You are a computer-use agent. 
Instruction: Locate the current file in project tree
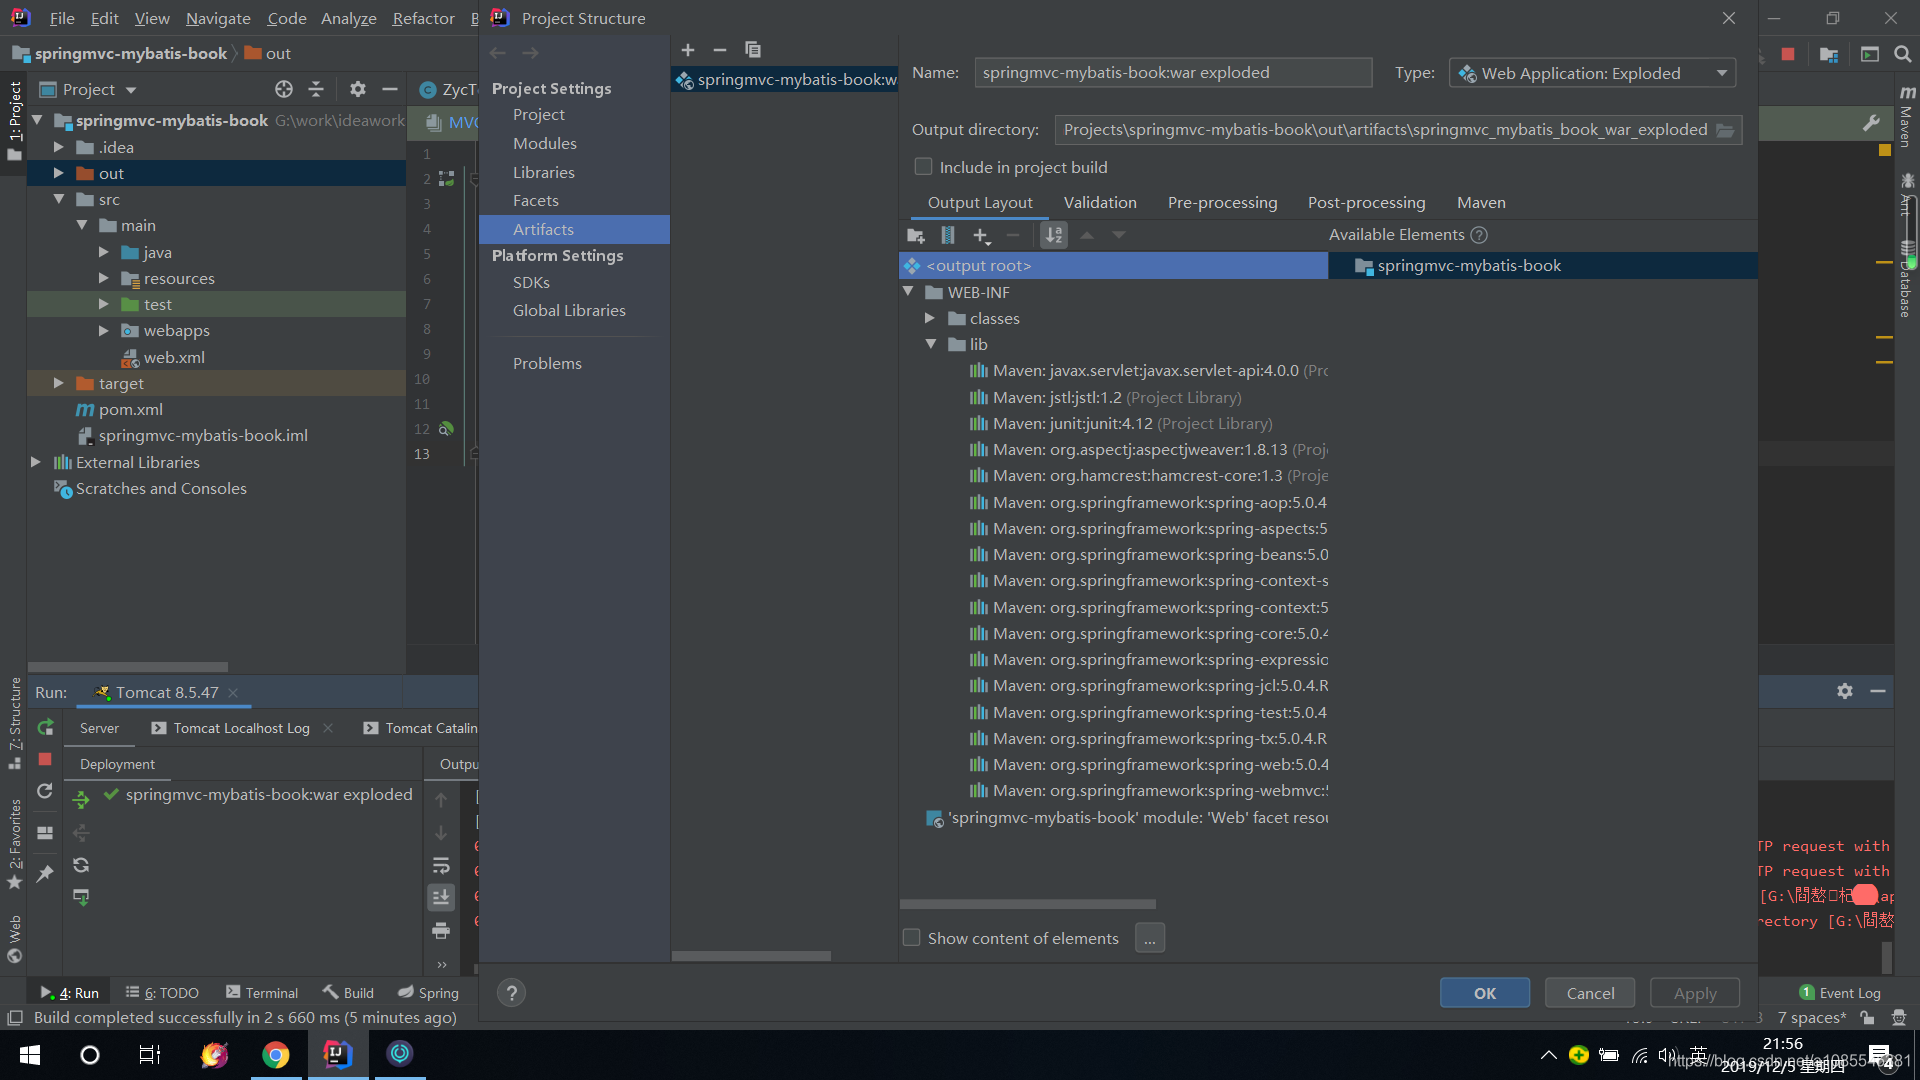[284, 89]
